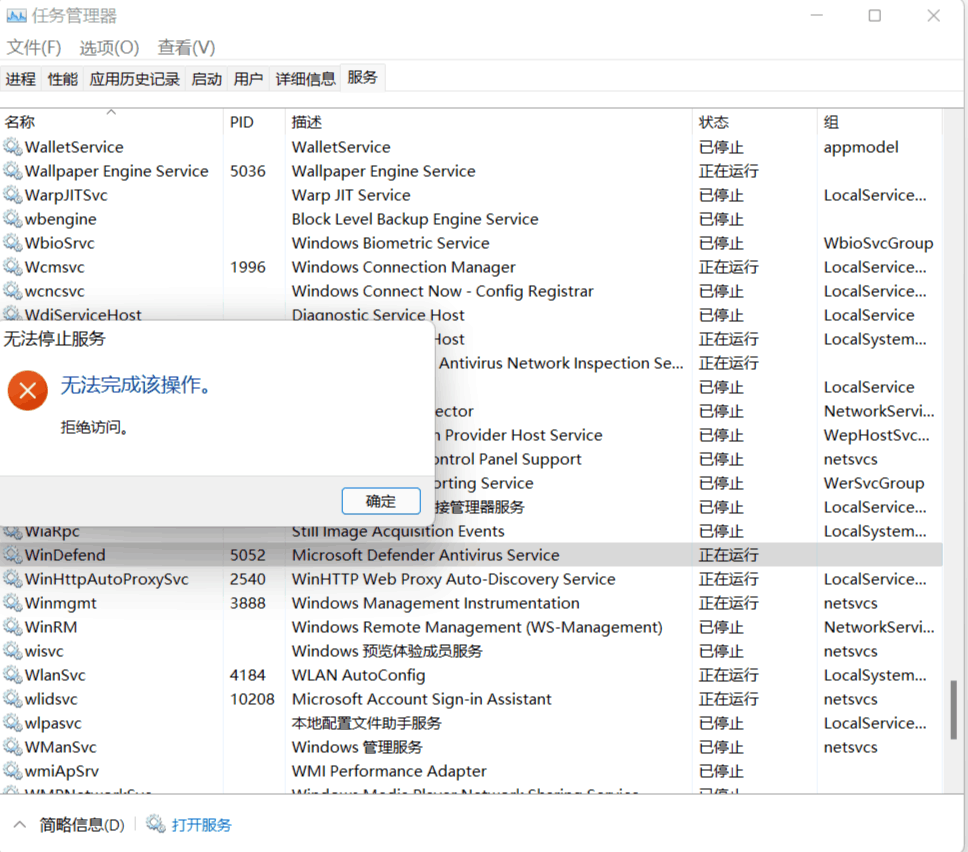This screenshot has width=968, height=852.
Task: Click the 简略信息(D) label
Action: (82, 825)
